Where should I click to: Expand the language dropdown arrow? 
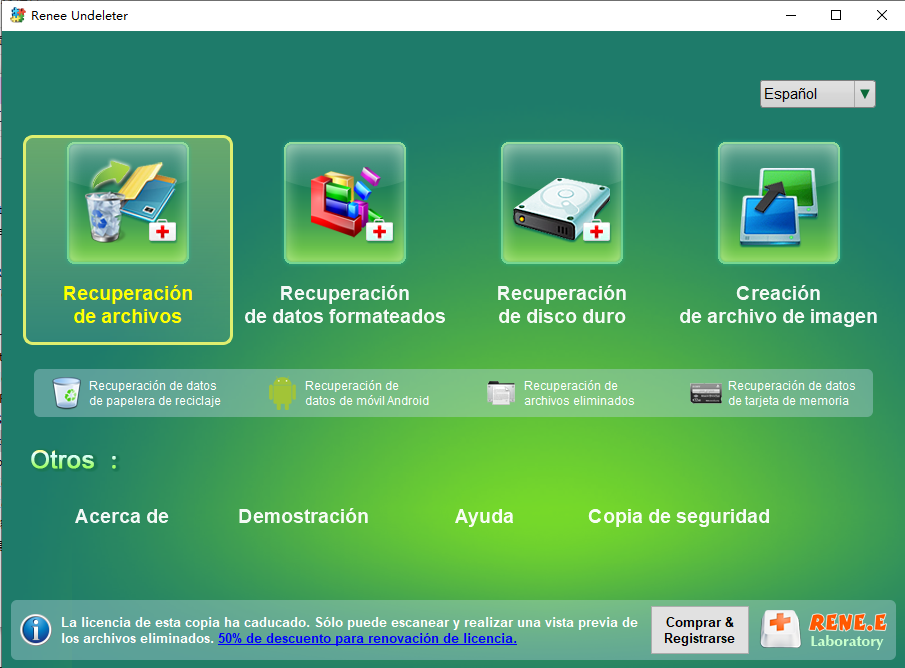click(x=865, y=94)
